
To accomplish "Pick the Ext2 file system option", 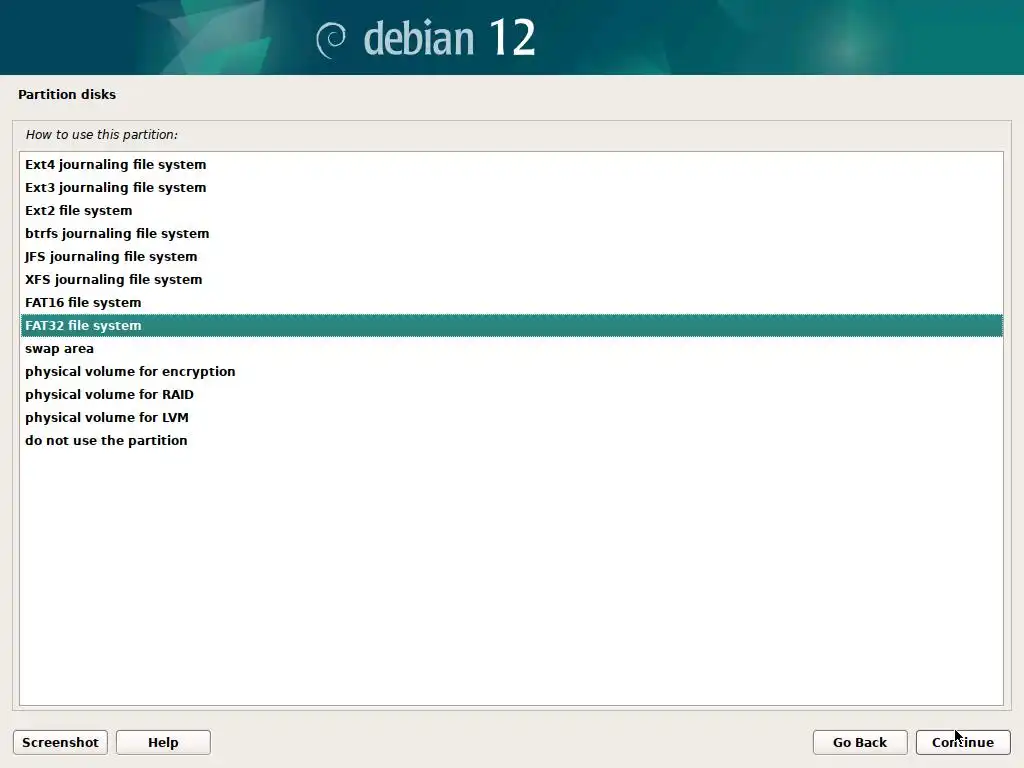I will pyautogui.click(x=511, y=210).
